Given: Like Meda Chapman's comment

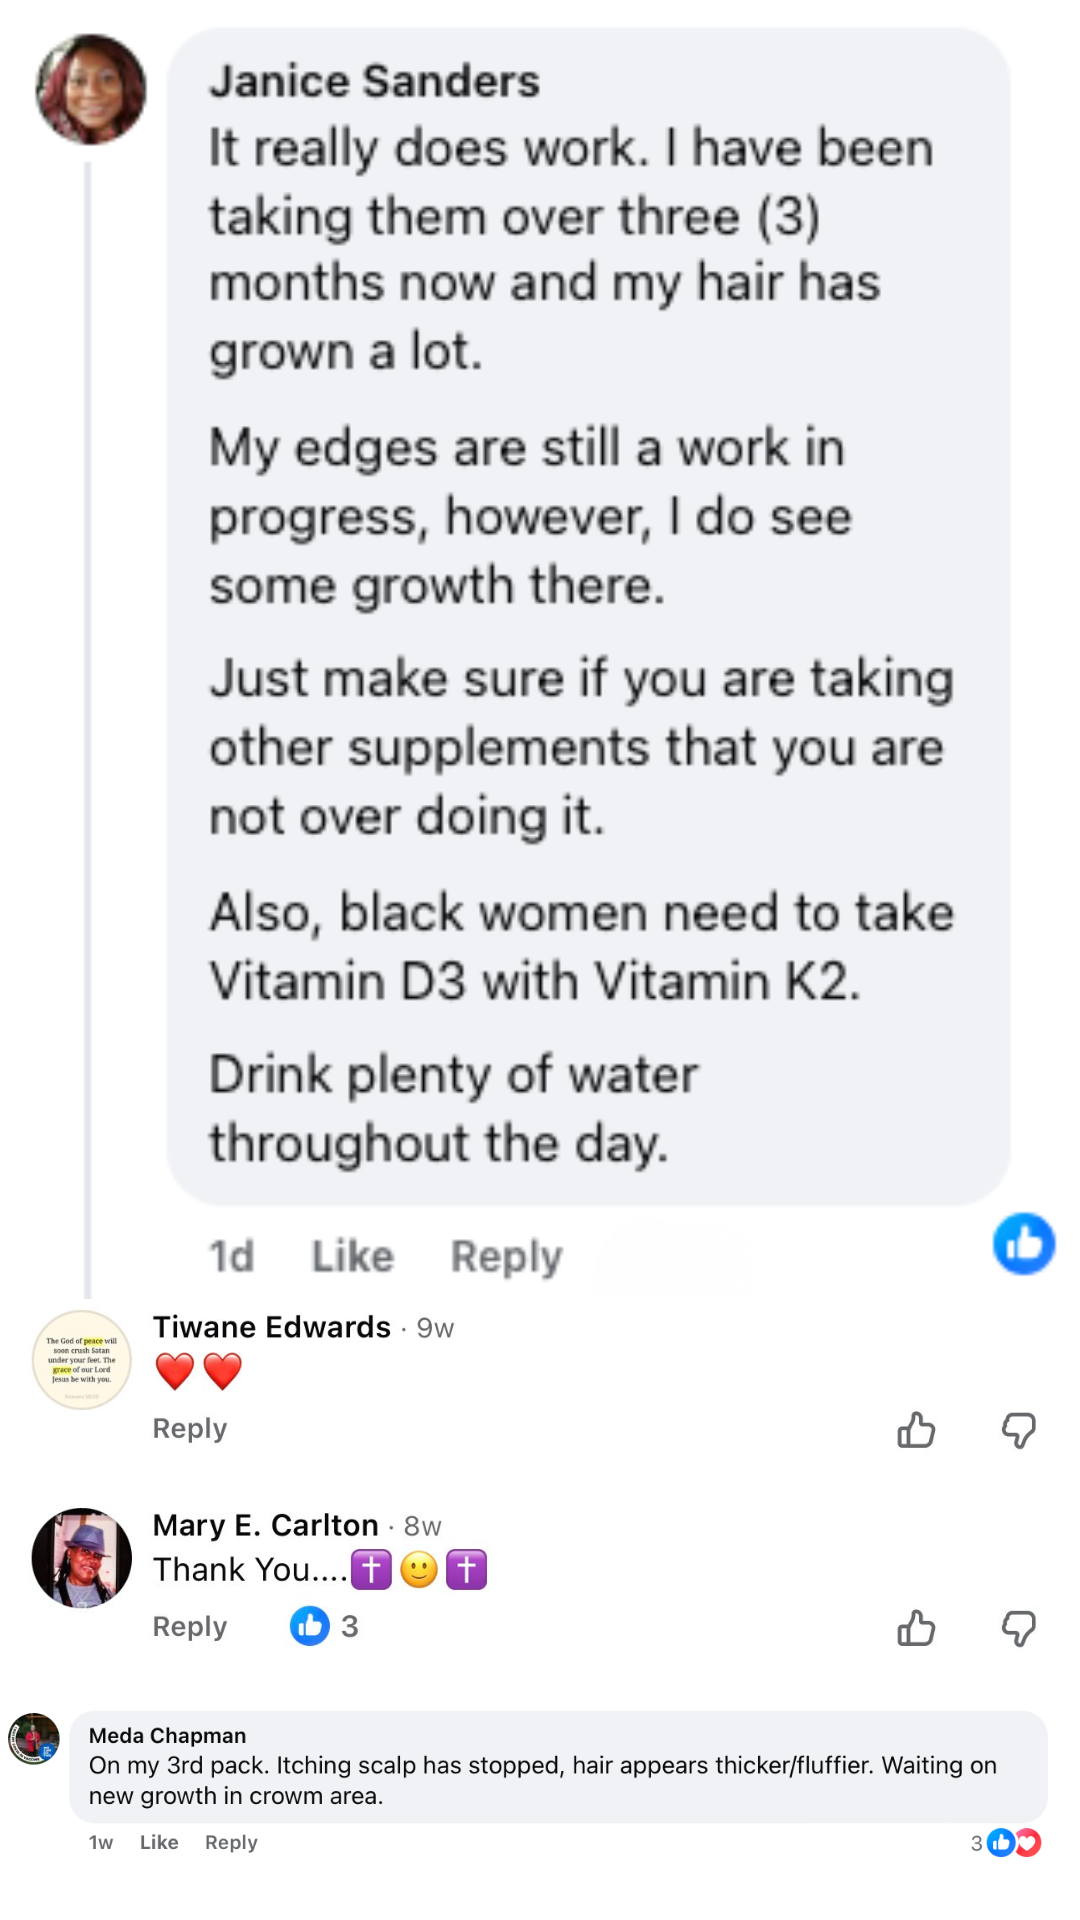Looking at the screenshot, I should click(159, 1842).
